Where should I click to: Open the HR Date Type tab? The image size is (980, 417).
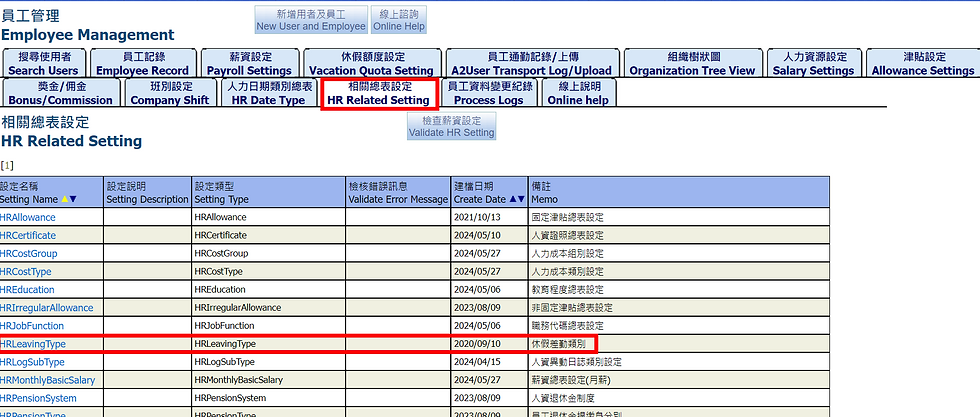point(268,93)
